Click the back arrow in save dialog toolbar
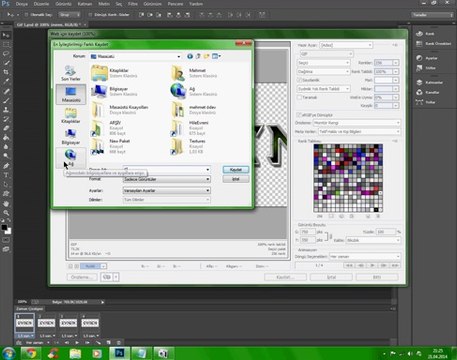 tap(190, 56)
